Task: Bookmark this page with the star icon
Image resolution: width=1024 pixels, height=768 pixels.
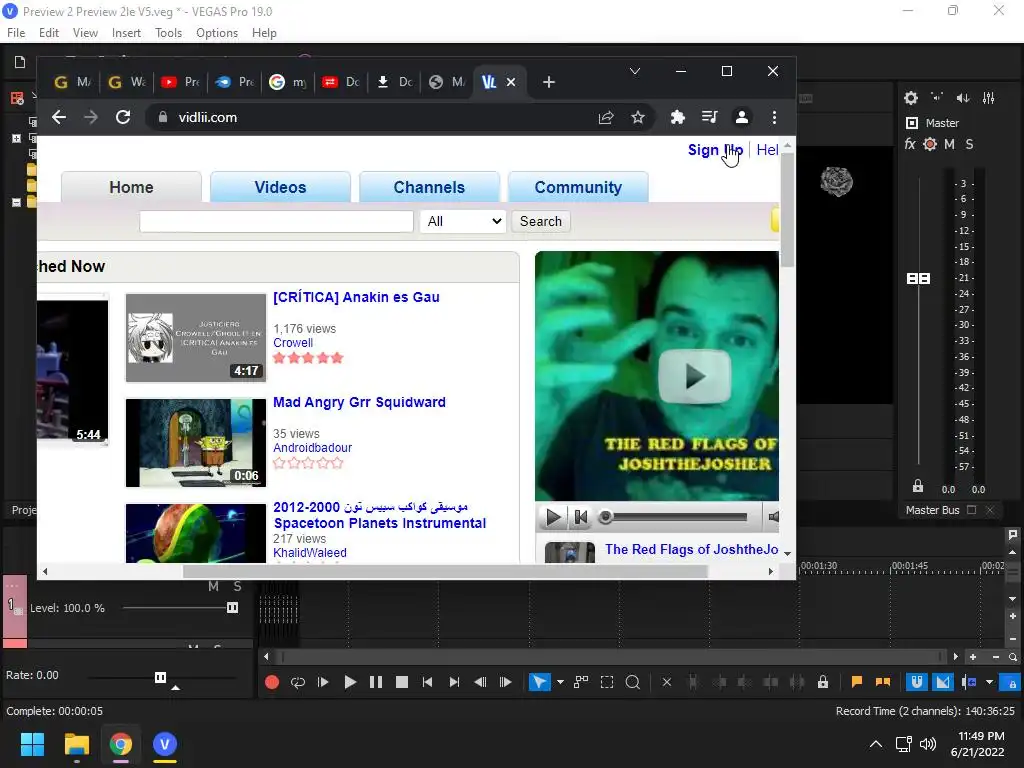Action: tap(638, 118)
